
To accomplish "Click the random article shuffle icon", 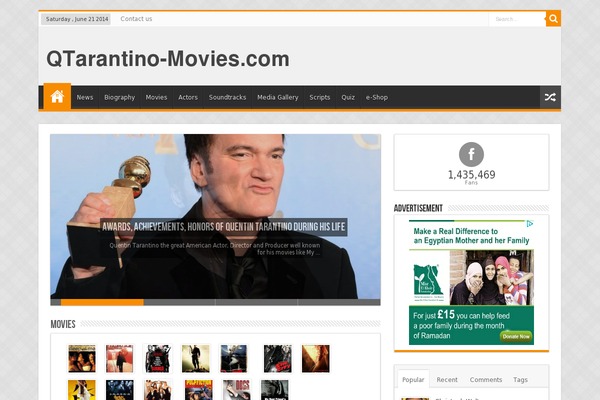I will click(x=550, y=97).
